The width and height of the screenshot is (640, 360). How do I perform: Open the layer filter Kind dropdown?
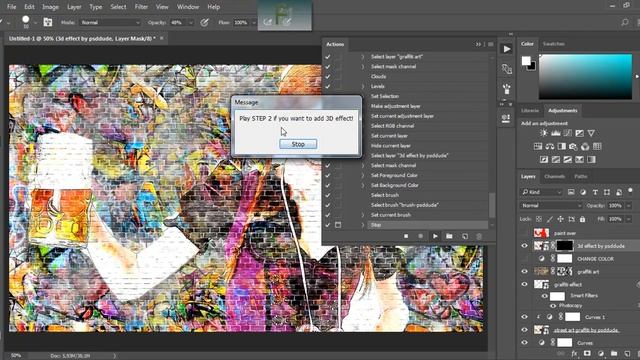(x=542, y=192)
